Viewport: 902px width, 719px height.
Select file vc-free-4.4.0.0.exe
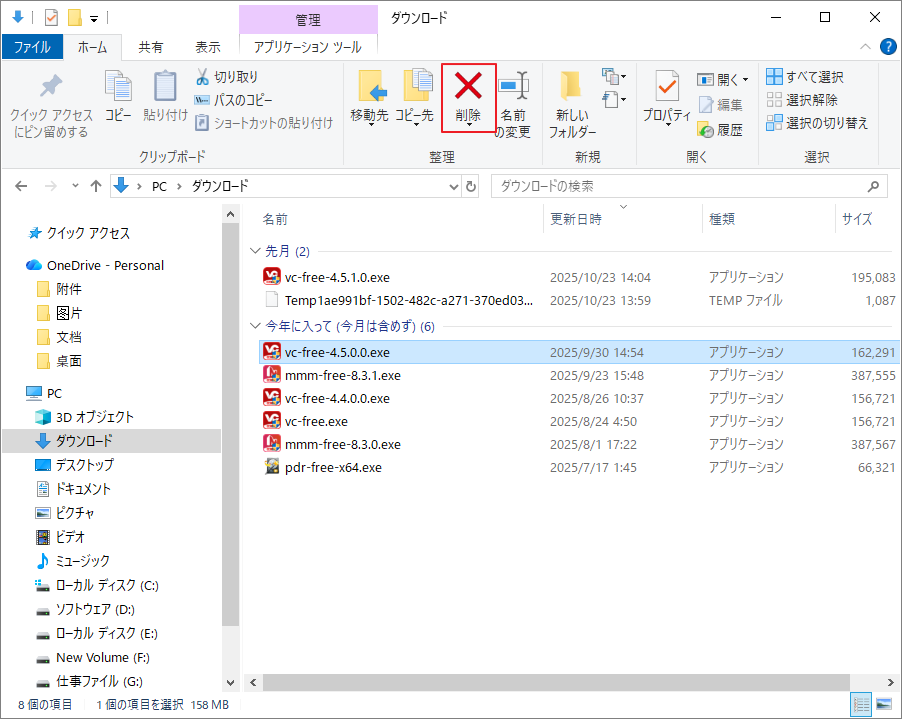[578, 398]
